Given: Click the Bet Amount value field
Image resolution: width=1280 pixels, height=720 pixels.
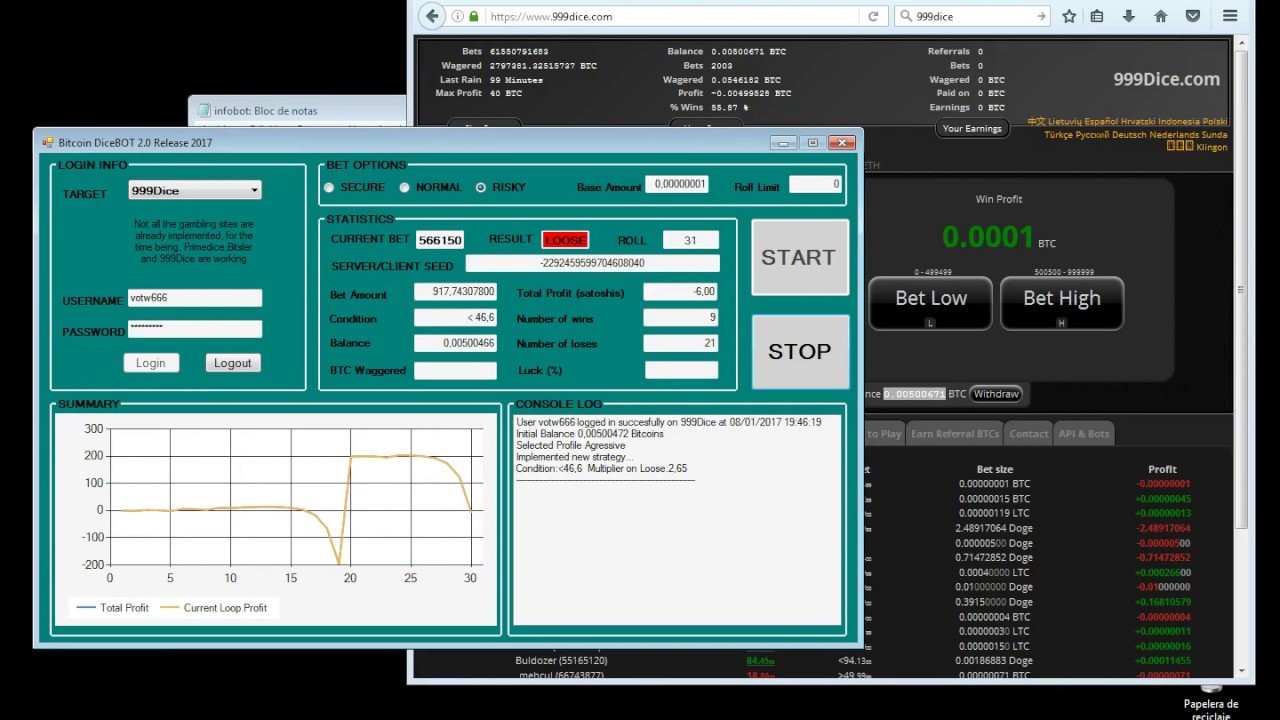Looking at the screenshot, I should click(456, 292).
